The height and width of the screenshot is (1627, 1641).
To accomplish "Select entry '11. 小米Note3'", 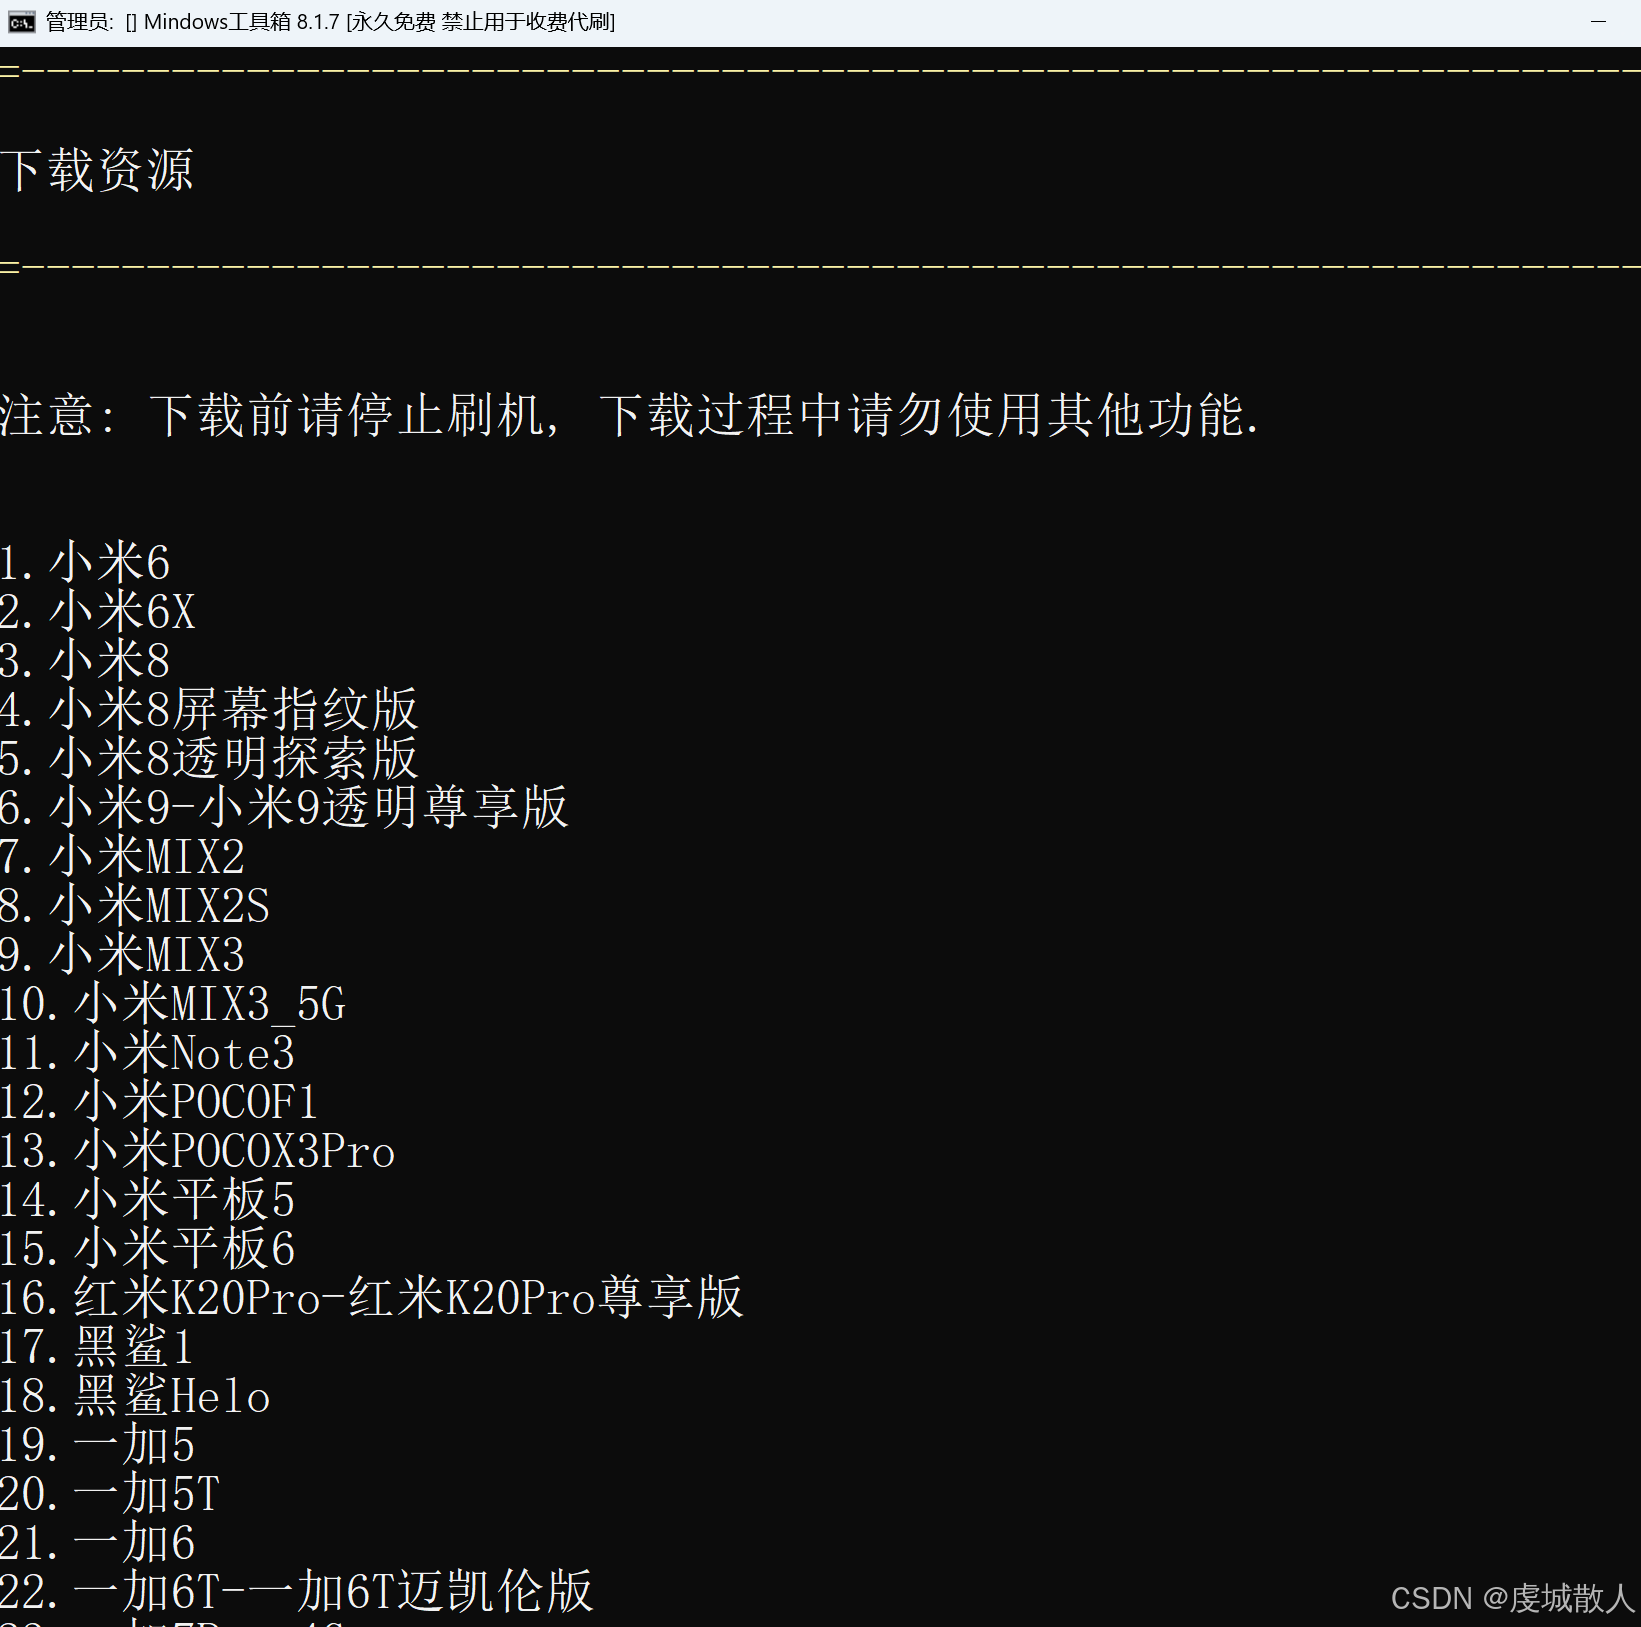I will pos(148,1052).
